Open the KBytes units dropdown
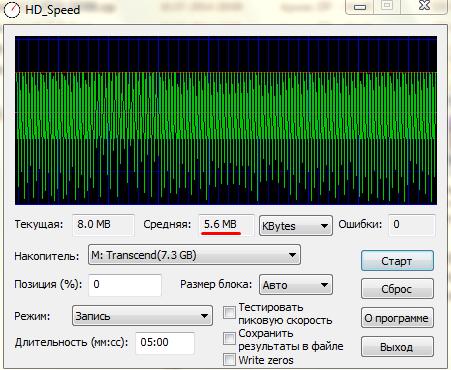Viewport: 451px width, 370px height. coord(296,226)
